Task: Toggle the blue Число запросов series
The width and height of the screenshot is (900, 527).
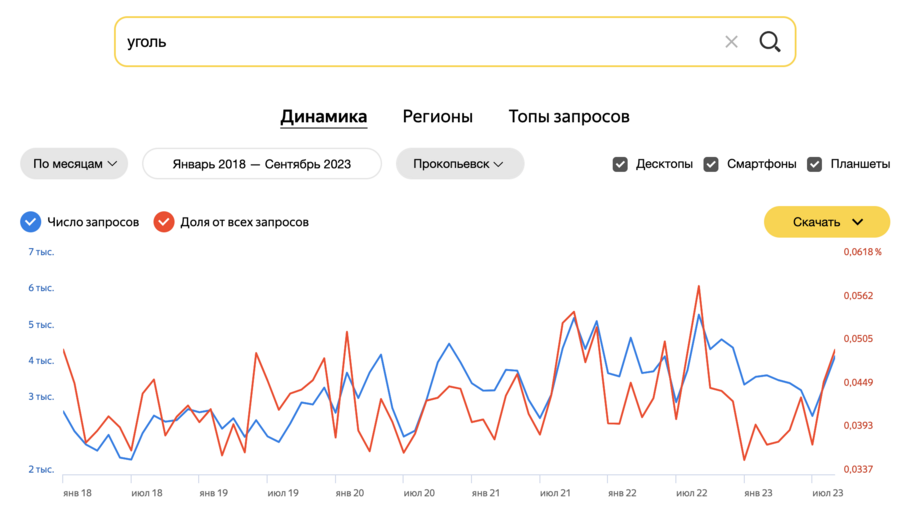Action: pos(30,222)
